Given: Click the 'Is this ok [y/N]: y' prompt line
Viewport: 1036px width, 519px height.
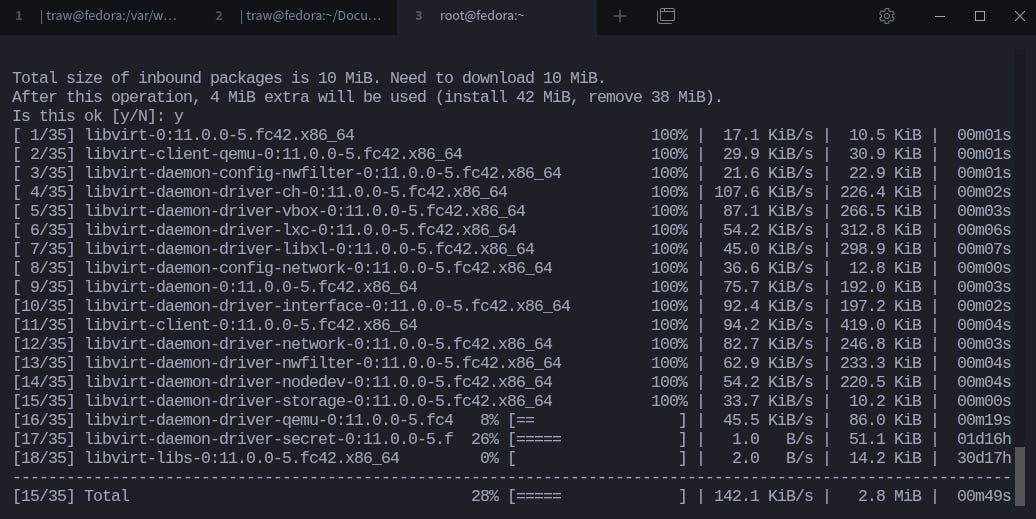Looking at the screenshot, I should point(98,116).
